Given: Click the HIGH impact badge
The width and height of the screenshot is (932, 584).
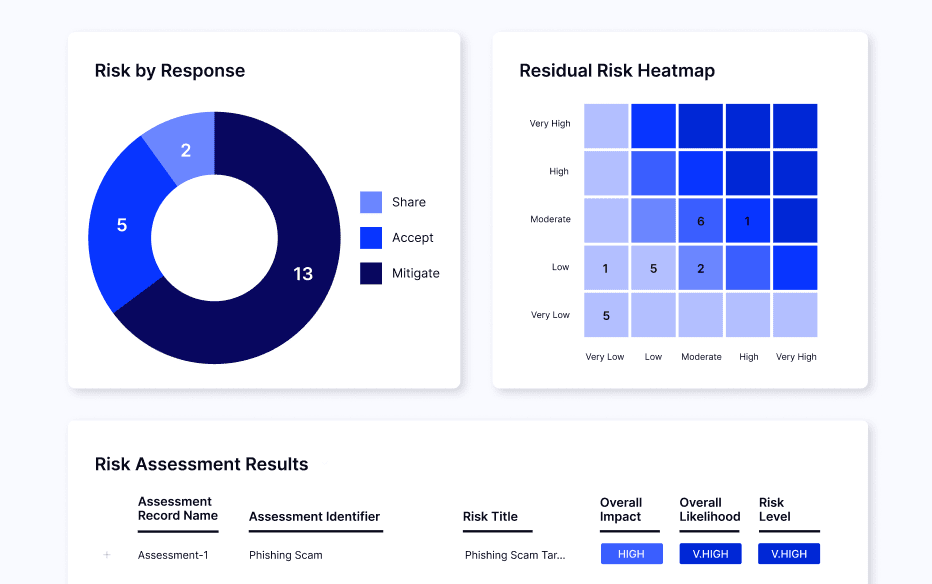Looking at the screenshot, I should (631, 553).
